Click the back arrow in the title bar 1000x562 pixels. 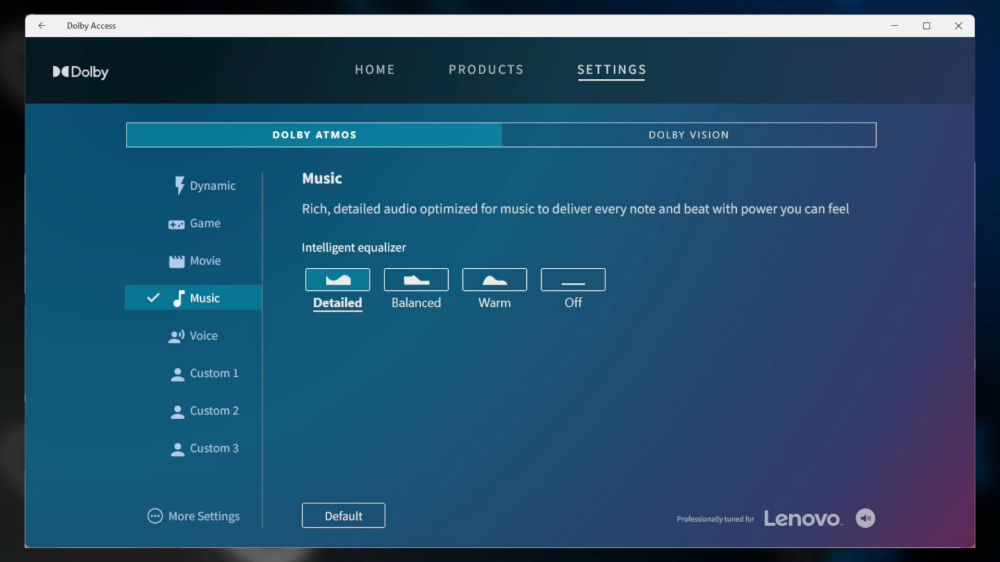click(42, 26)
